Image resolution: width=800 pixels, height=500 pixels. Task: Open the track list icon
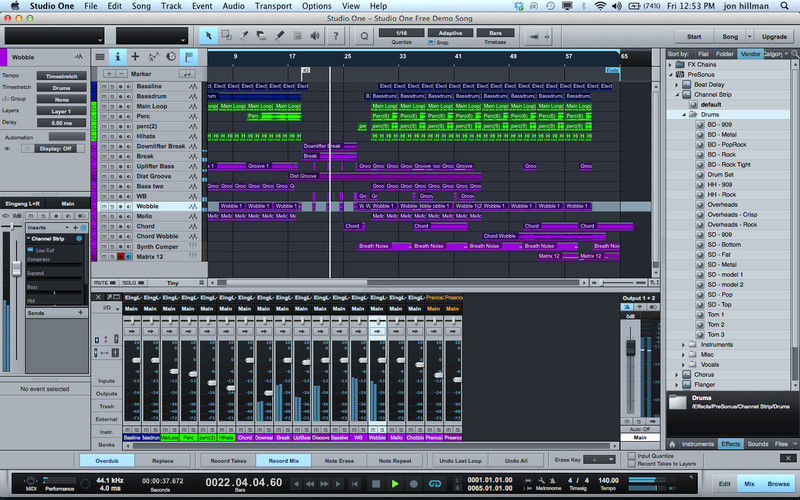tap(100, 57)
